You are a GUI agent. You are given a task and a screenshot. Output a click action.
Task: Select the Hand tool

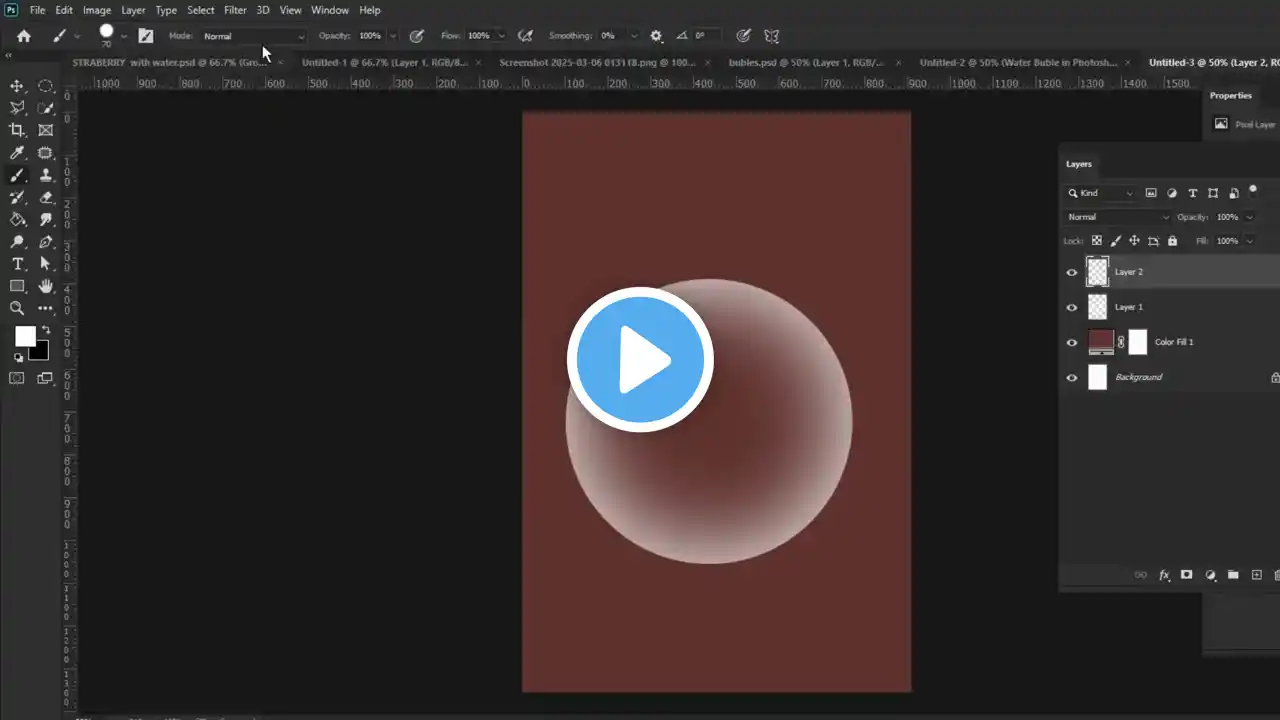pos(46,286)
